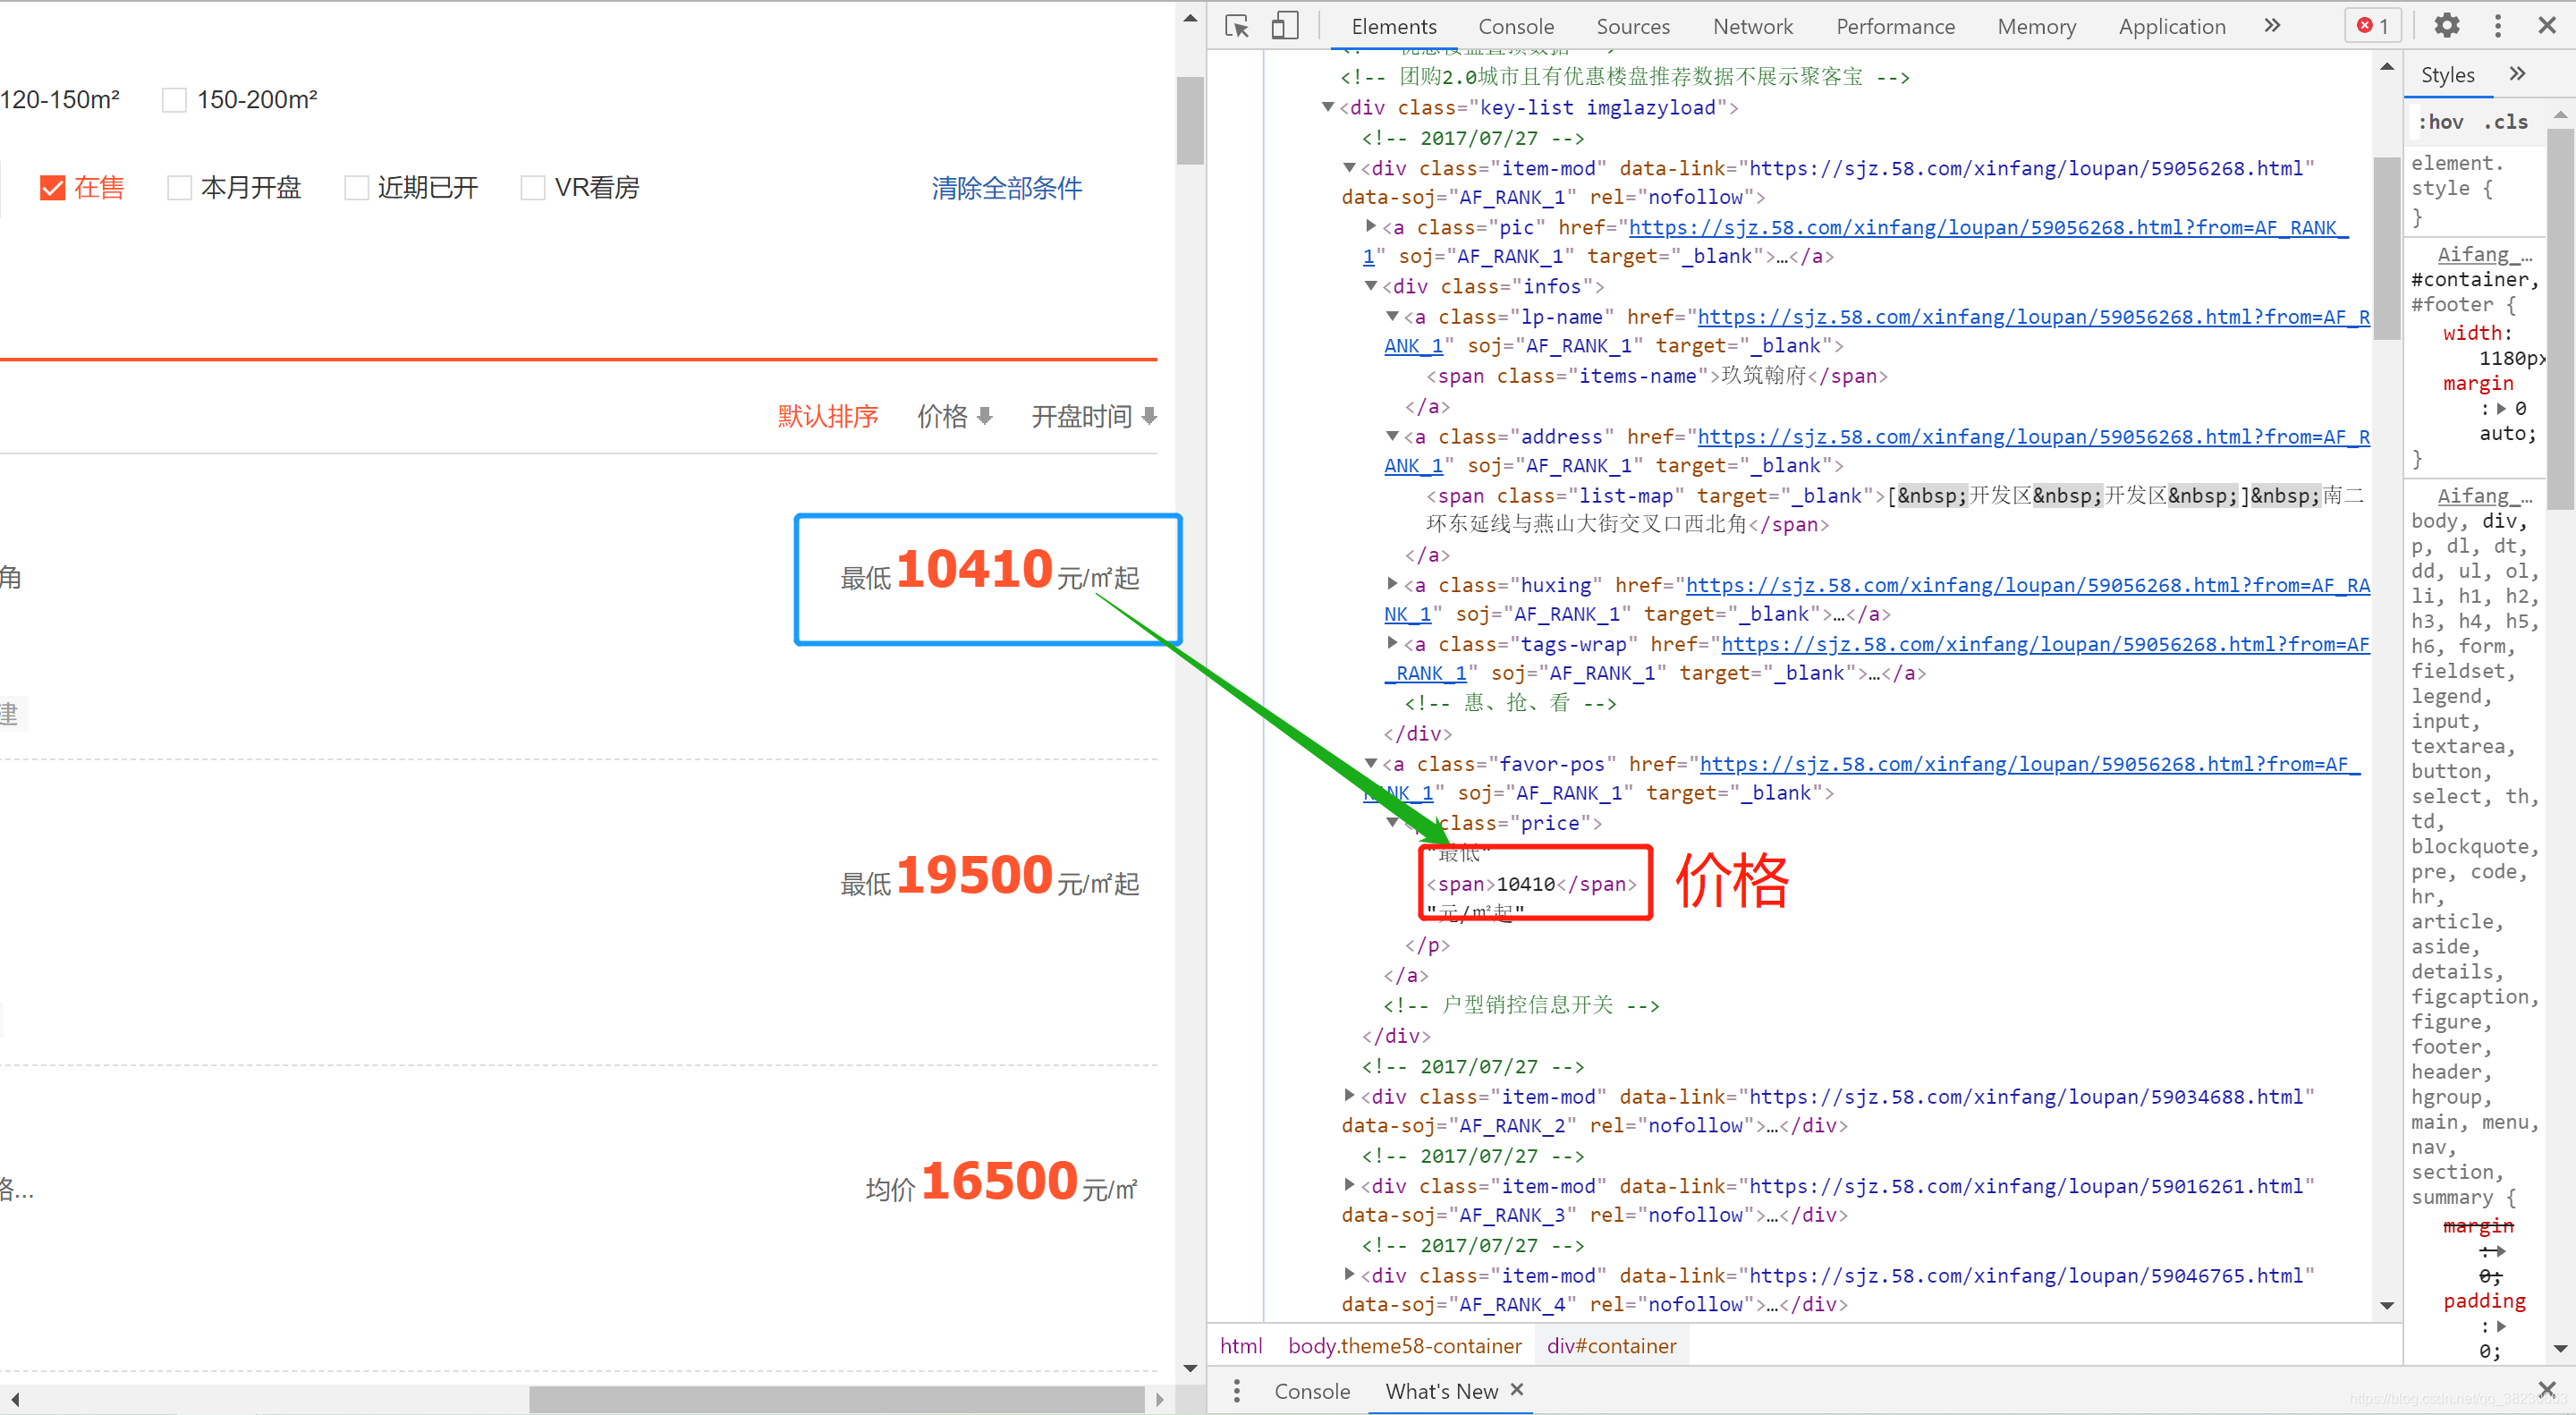Close the What's New drawer tab

point(1517,1389)
